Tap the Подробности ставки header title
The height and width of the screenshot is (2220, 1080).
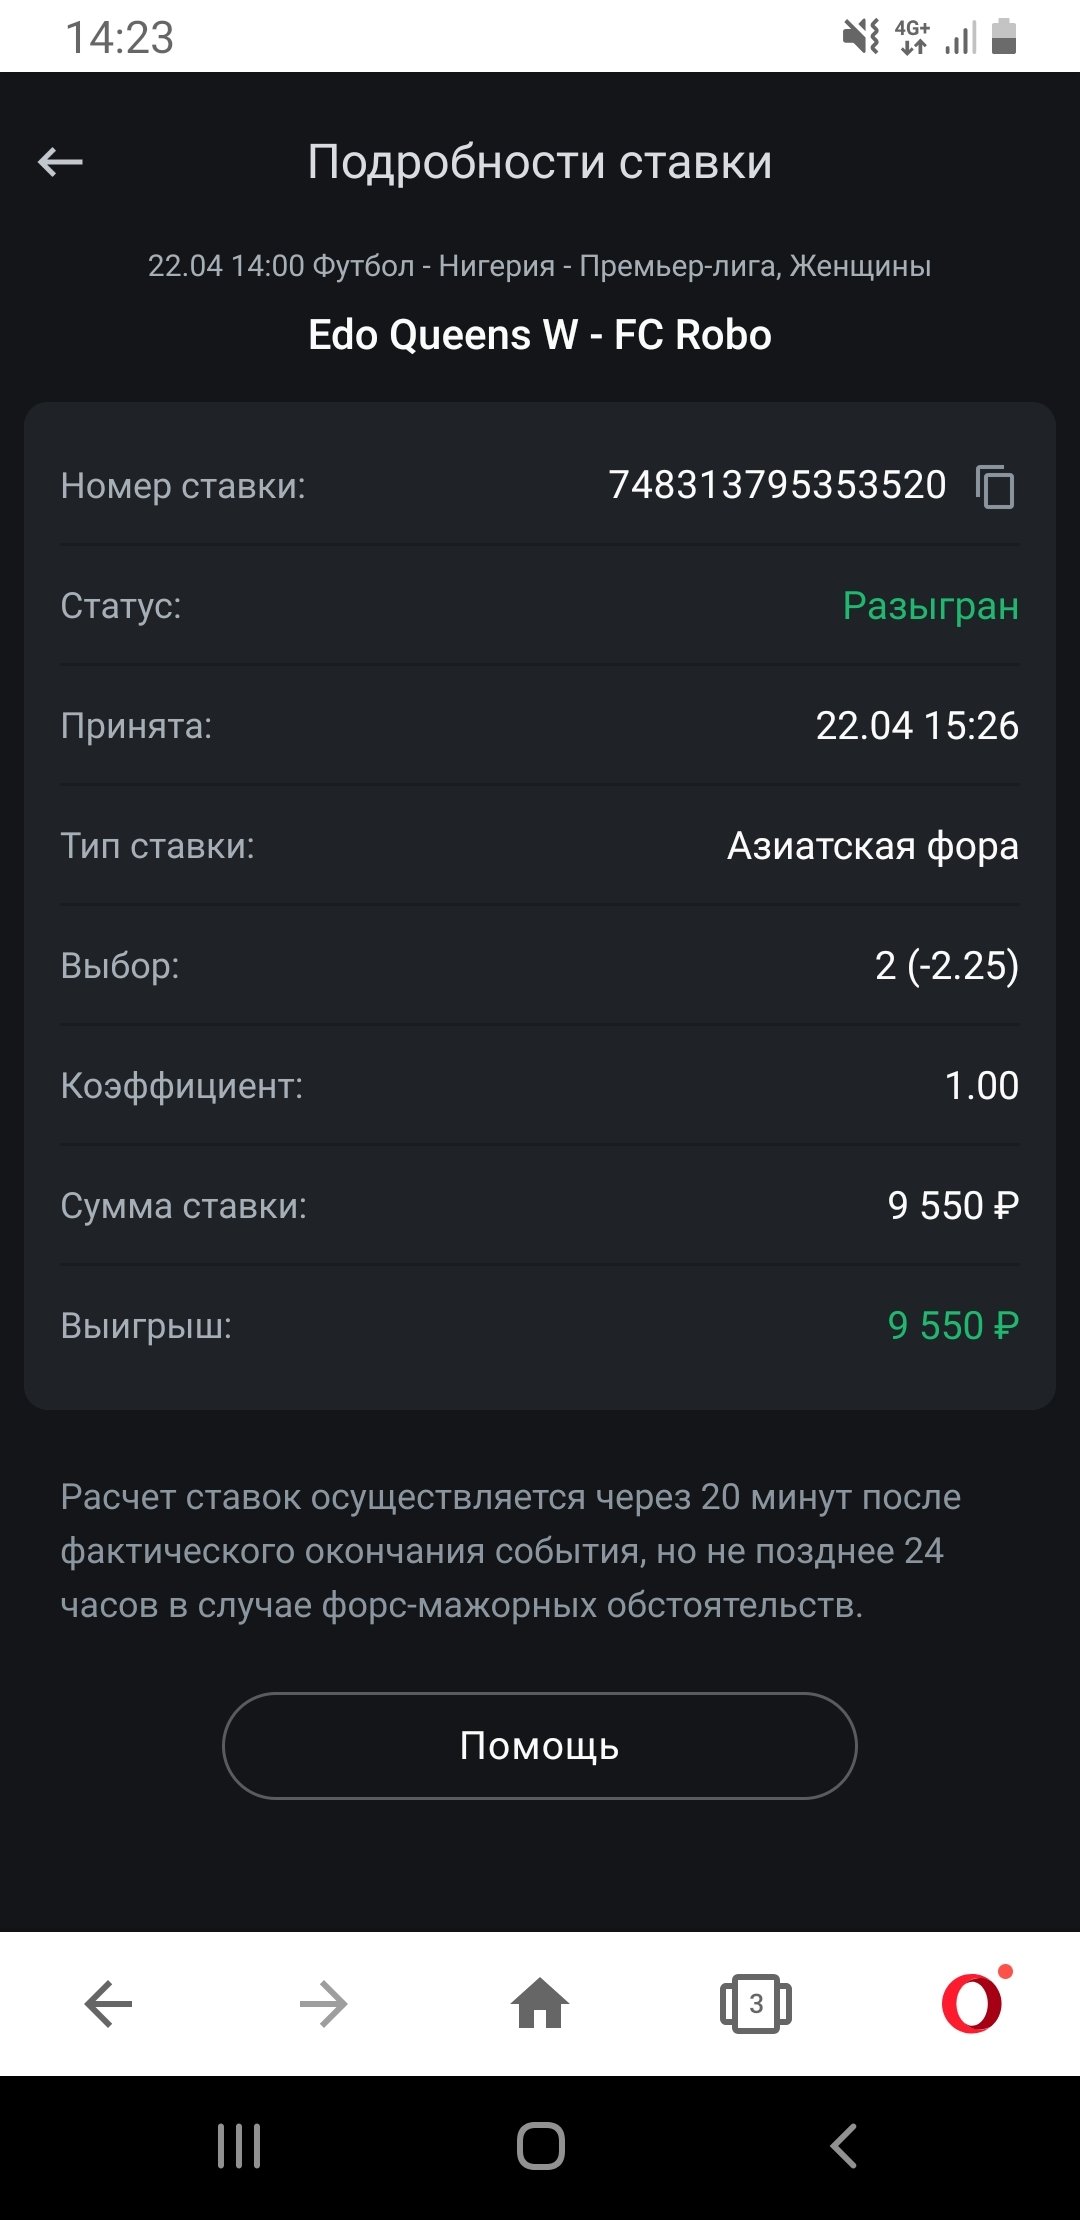tap(540, 162)
